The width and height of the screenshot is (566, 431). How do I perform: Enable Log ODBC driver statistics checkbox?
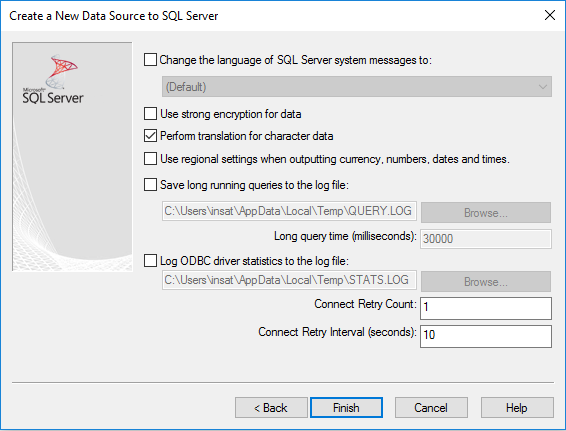pyautogui.click(x=150, y=261)
